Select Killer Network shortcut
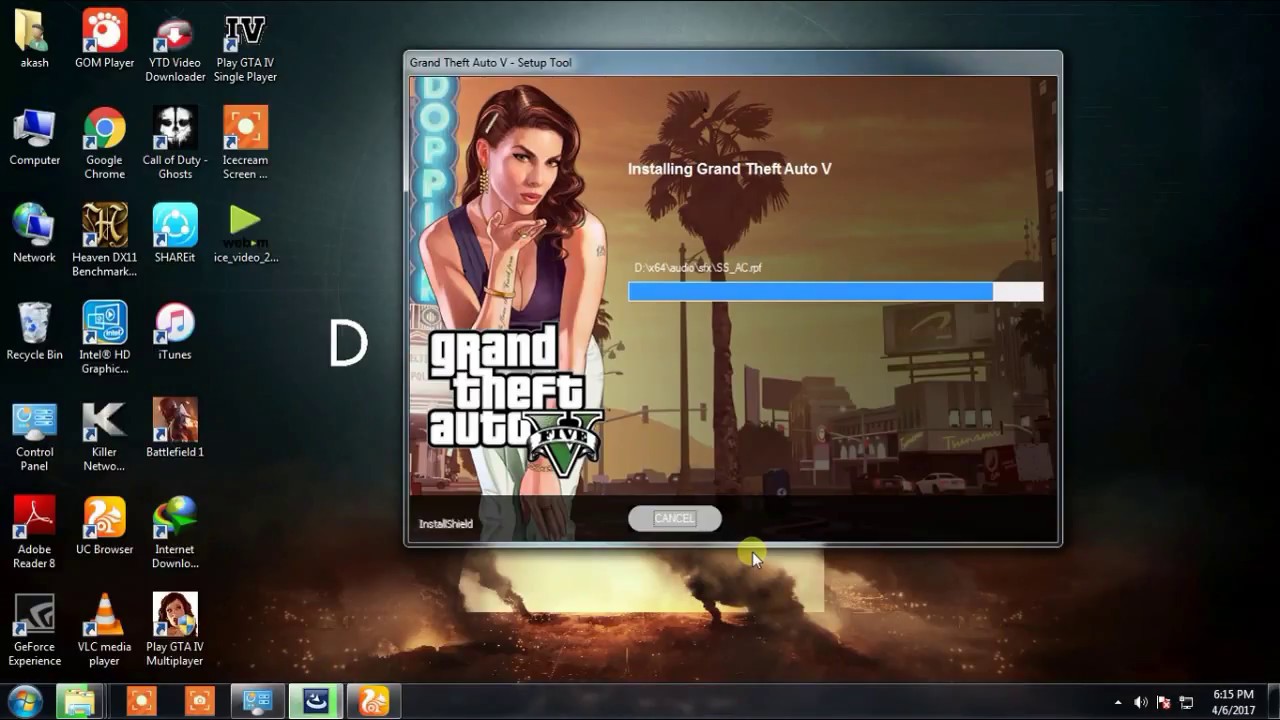The height and width of the screenshot is (720, 1280). pos(104,437)
